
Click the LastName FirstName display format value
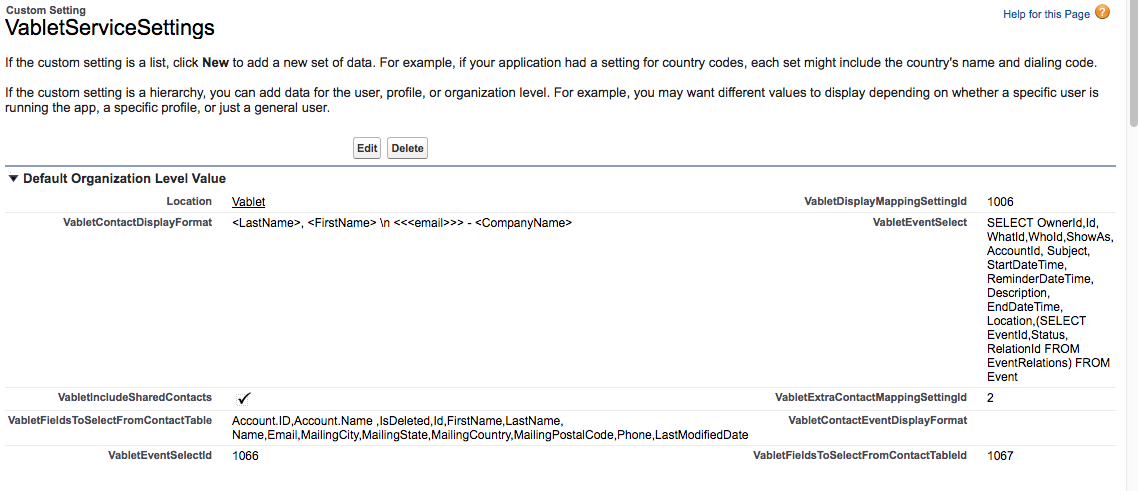[402, 223]
